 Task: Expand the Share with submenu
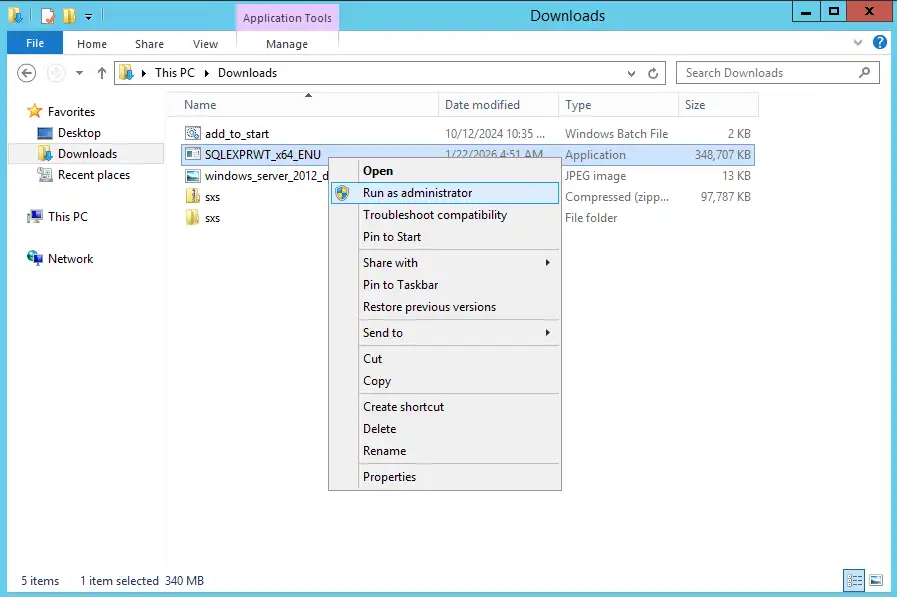[391, 262]
